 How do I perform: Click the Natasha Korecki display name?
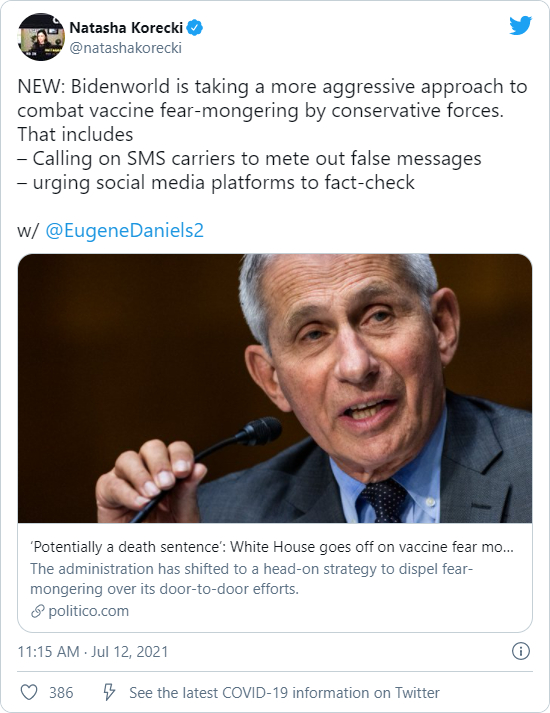pos(126,28)
